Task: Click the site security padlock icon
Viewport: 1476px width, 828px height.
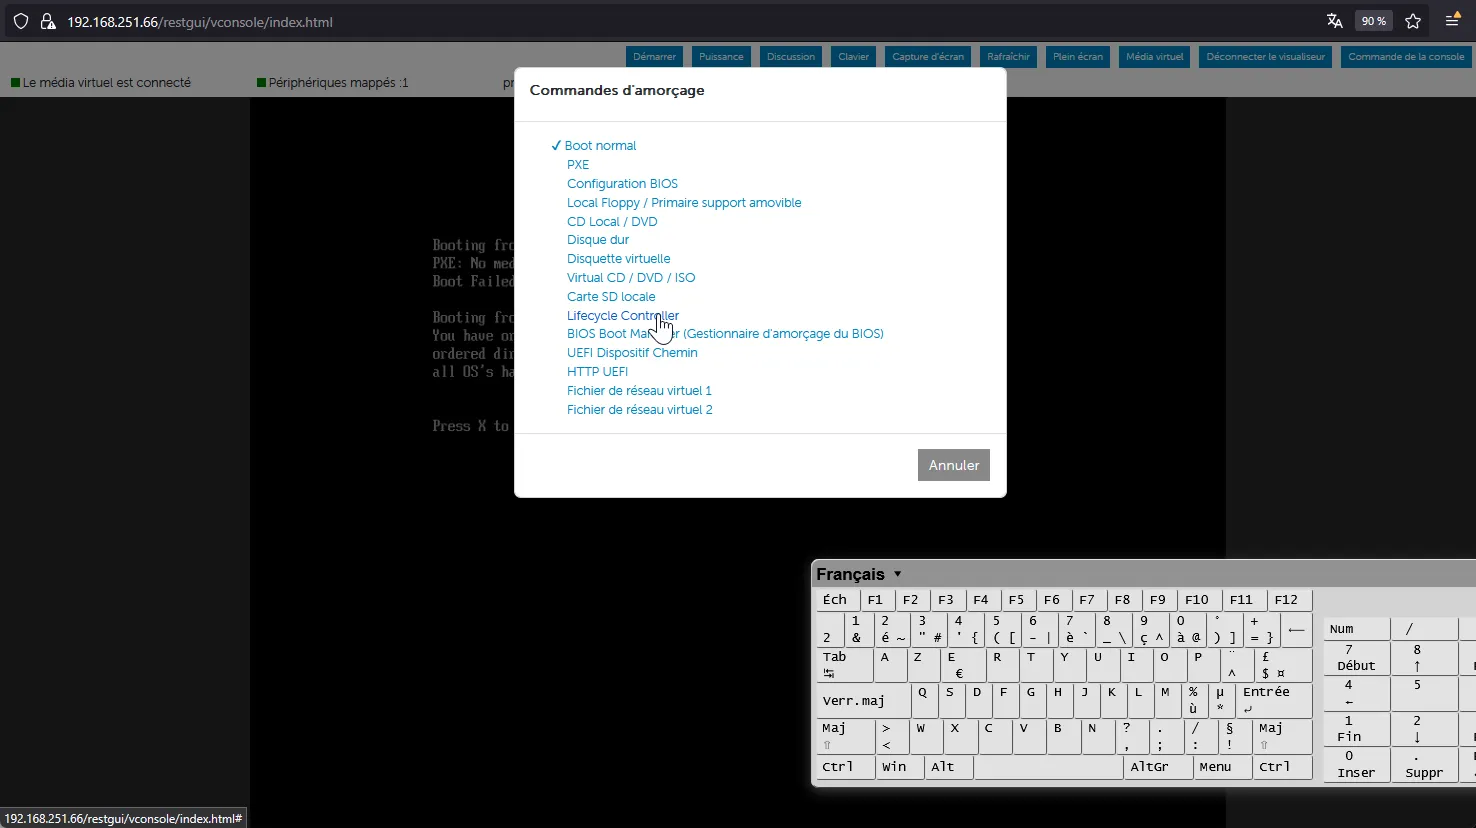Action: (47, 21)
